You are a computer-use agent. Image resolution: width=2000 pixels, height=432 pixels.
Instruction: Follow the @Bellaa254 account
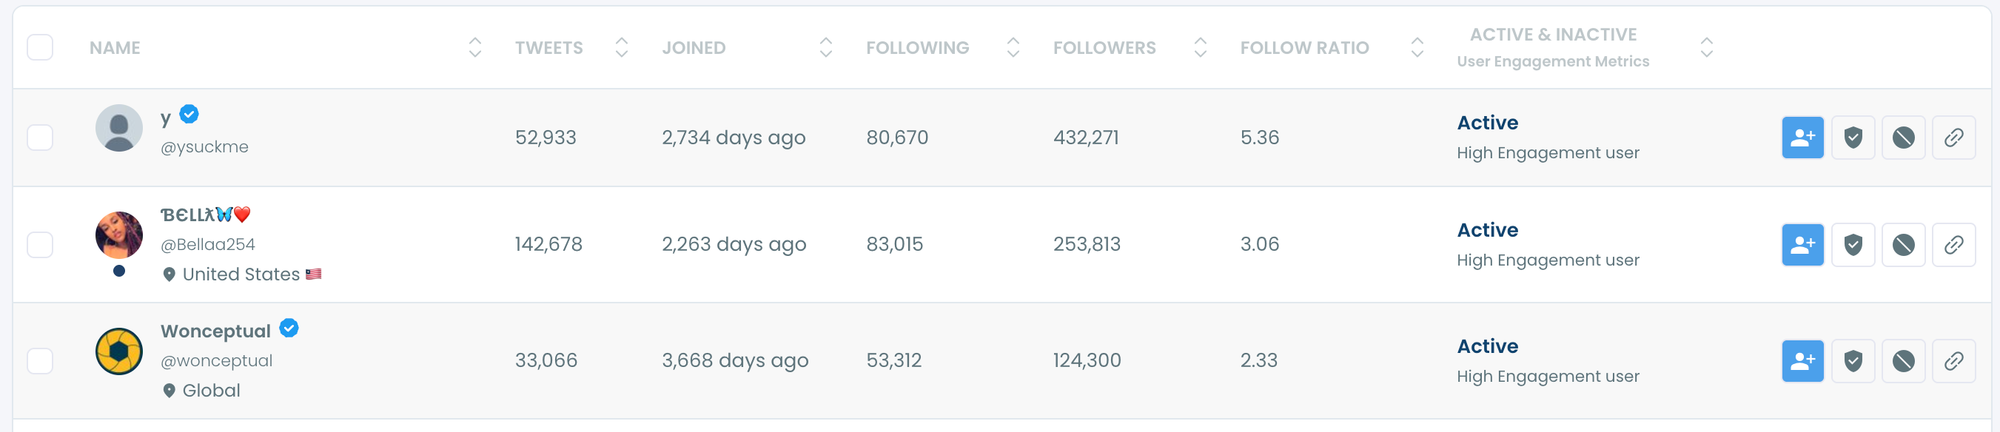(1802, 245)
